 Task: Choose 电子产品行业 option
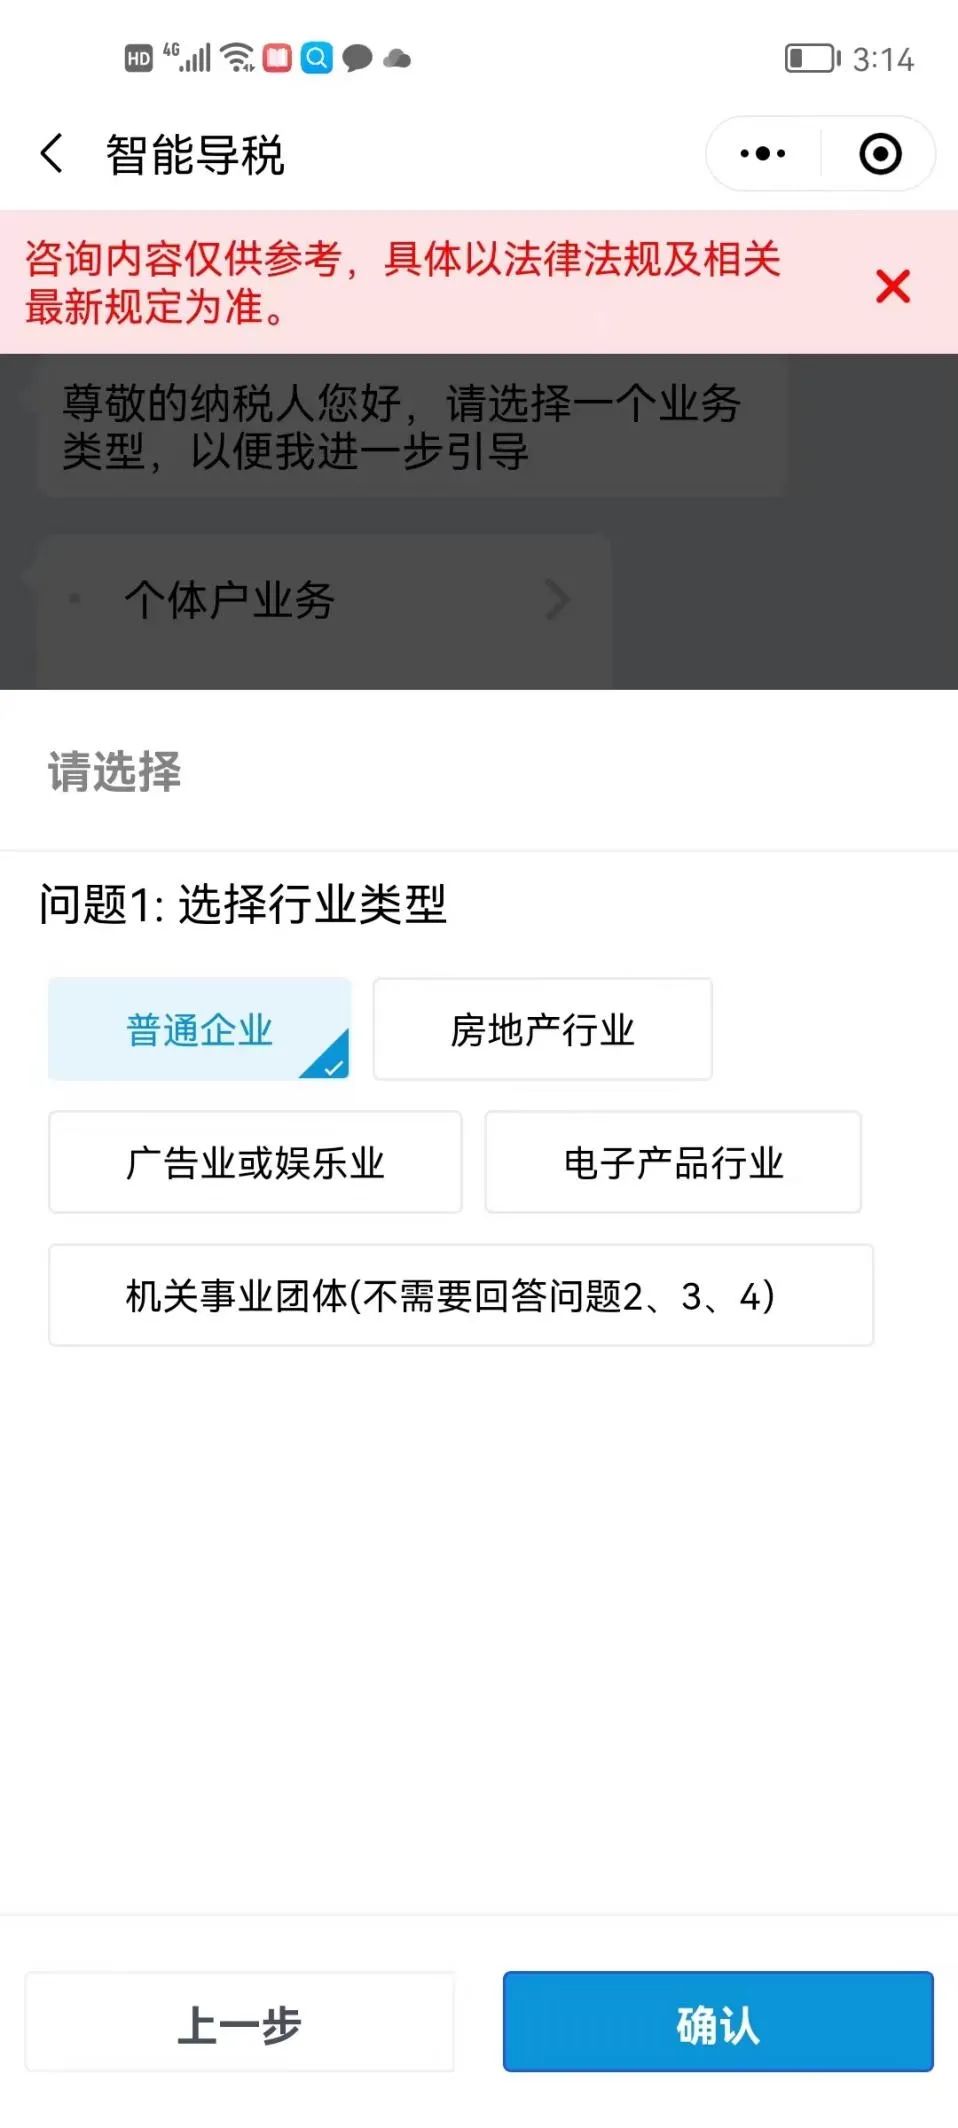673,1162
